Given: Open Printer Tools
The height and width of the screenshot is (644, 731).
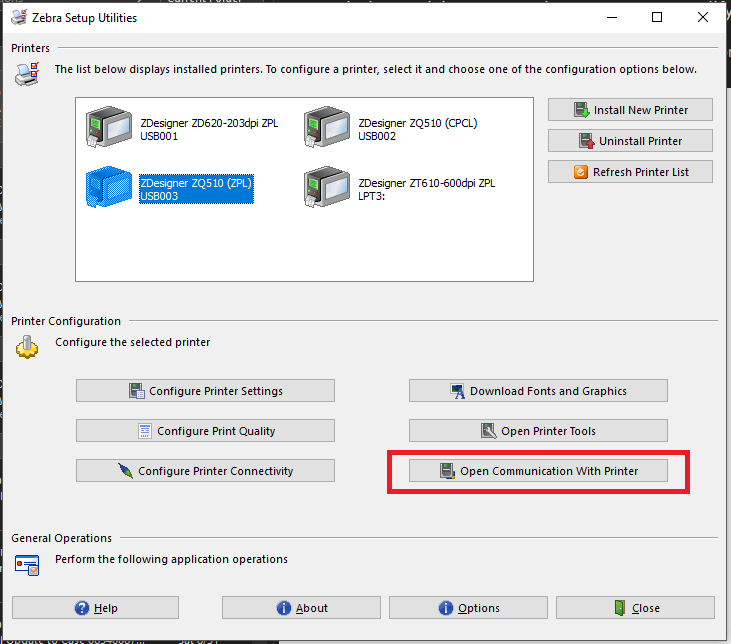Looking at the screenshot, I should click(x=538, y=431).
